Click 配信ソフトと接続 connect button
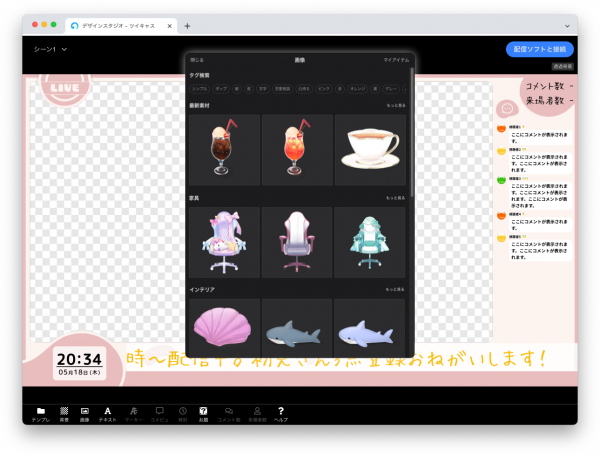The image size is (600, 456). point(540,49)
